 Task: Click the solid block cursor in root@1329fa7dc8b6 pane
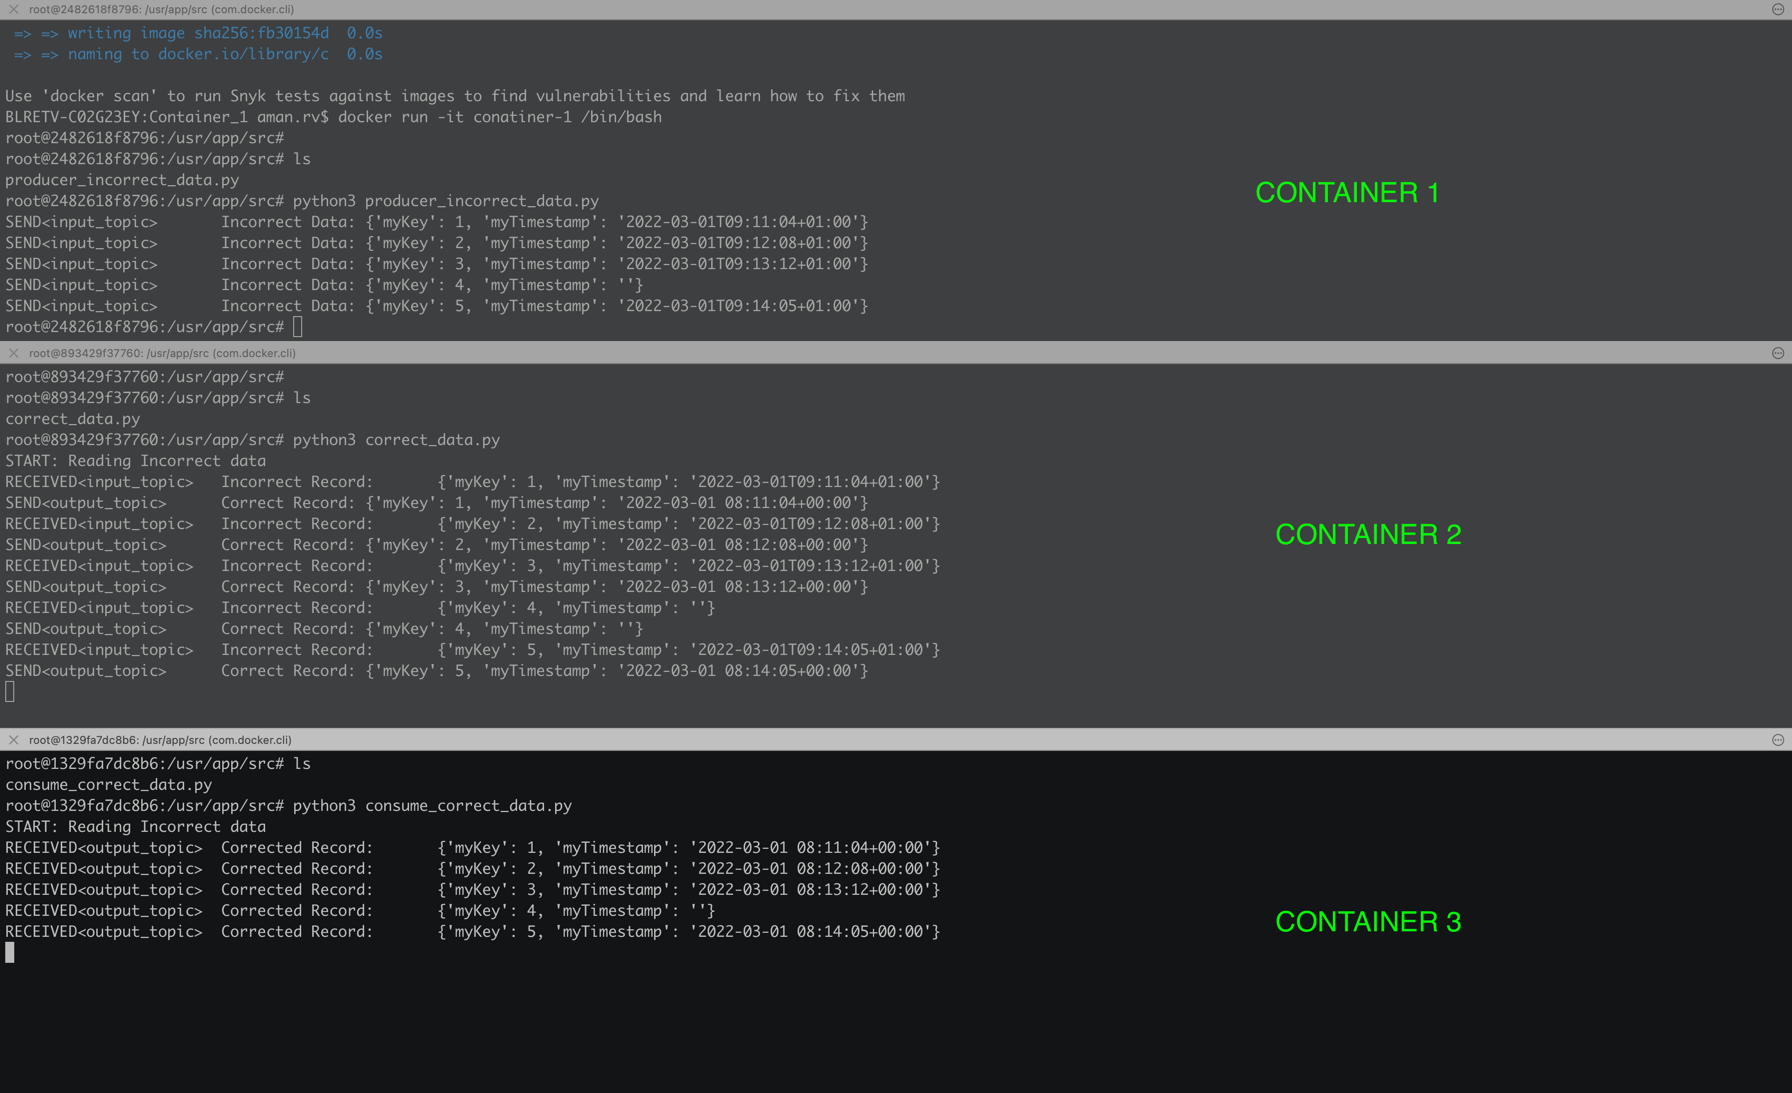(x=10, y=953)
